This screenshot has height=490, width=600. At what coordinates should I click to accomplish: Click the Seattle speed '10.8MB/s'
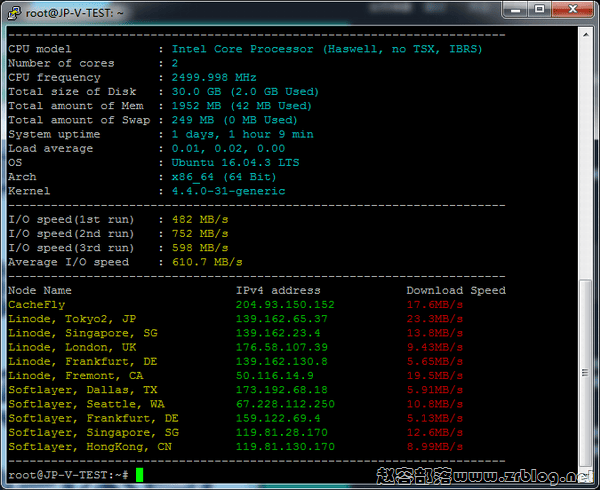click(x=435, y=404)
